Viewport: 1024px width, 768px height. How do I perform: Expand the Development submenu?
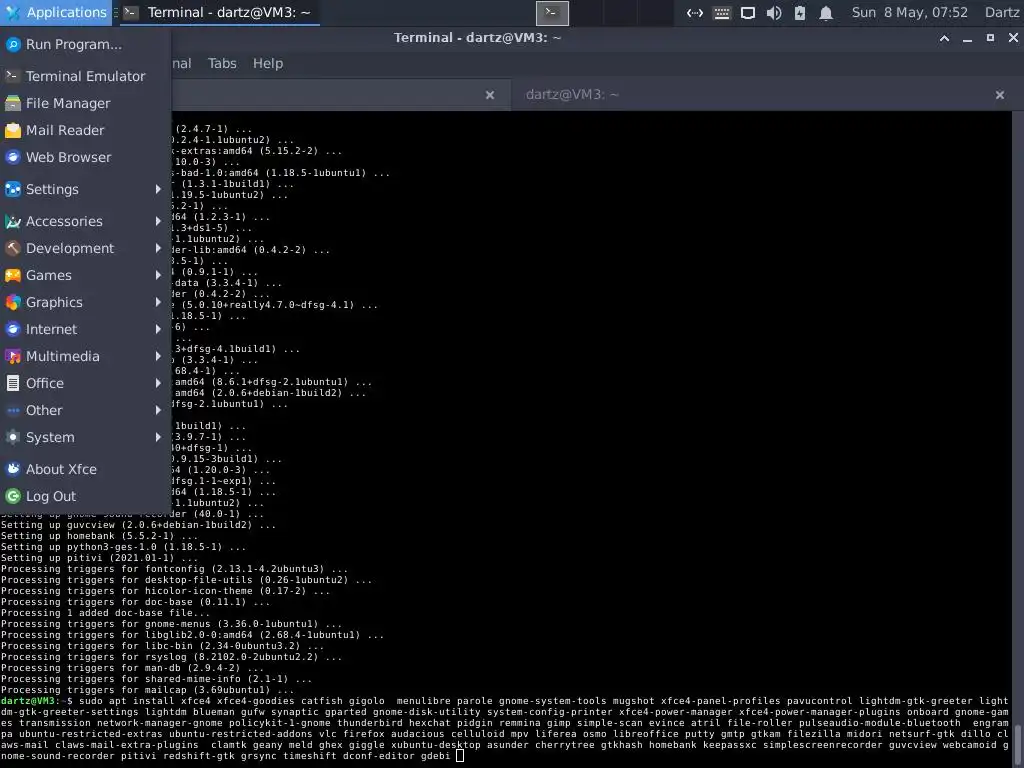tap(86, 248)
